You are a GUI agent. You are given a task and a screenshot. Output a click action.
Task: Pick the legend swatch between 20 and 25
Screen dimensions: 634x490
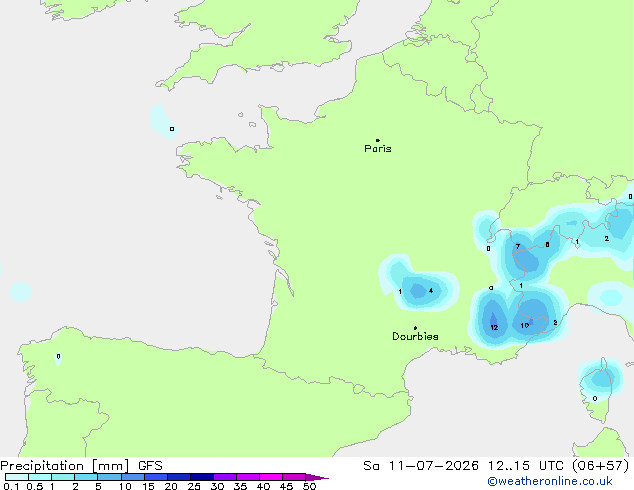click(179, 477)
